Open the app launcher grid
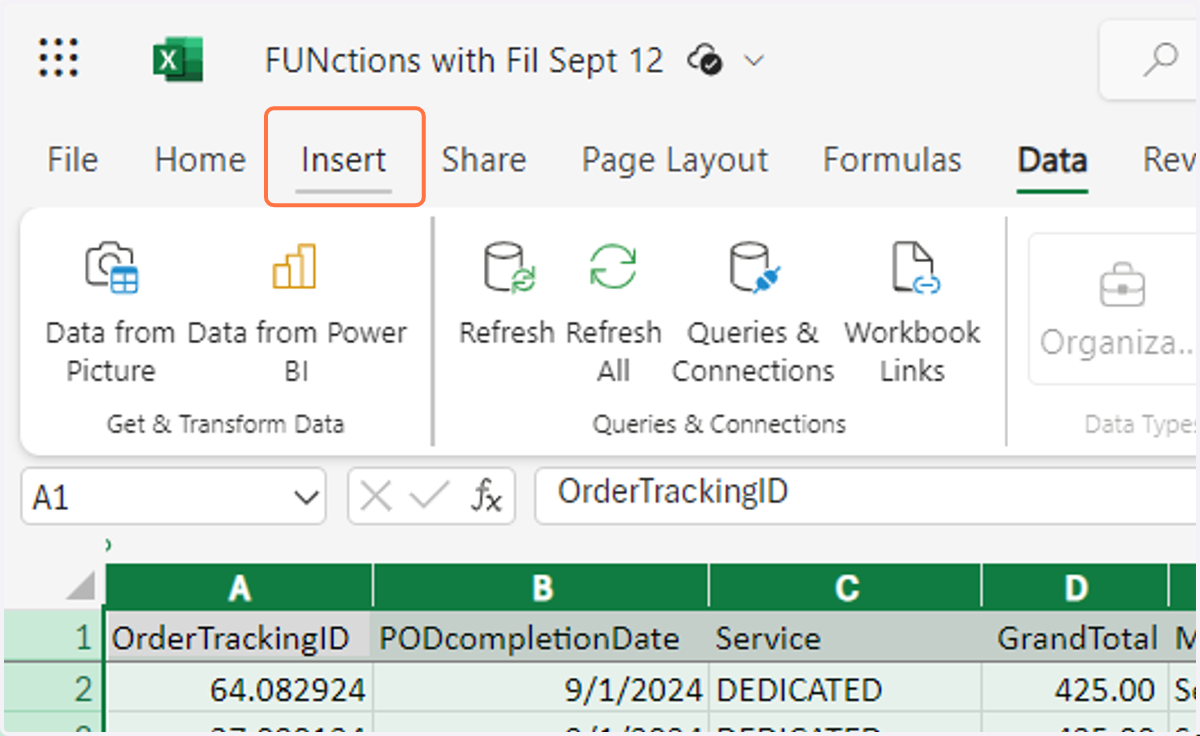This screenshot has width=1200, height=736. click(x=58, y=58)
